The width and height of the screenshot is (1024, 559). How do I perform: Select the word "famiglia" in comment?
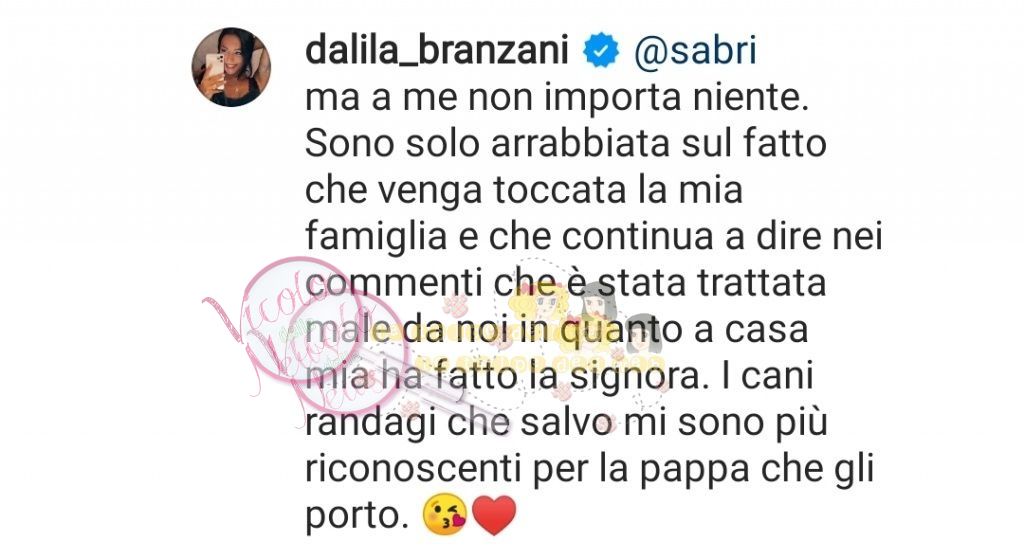tap(376, 238)
